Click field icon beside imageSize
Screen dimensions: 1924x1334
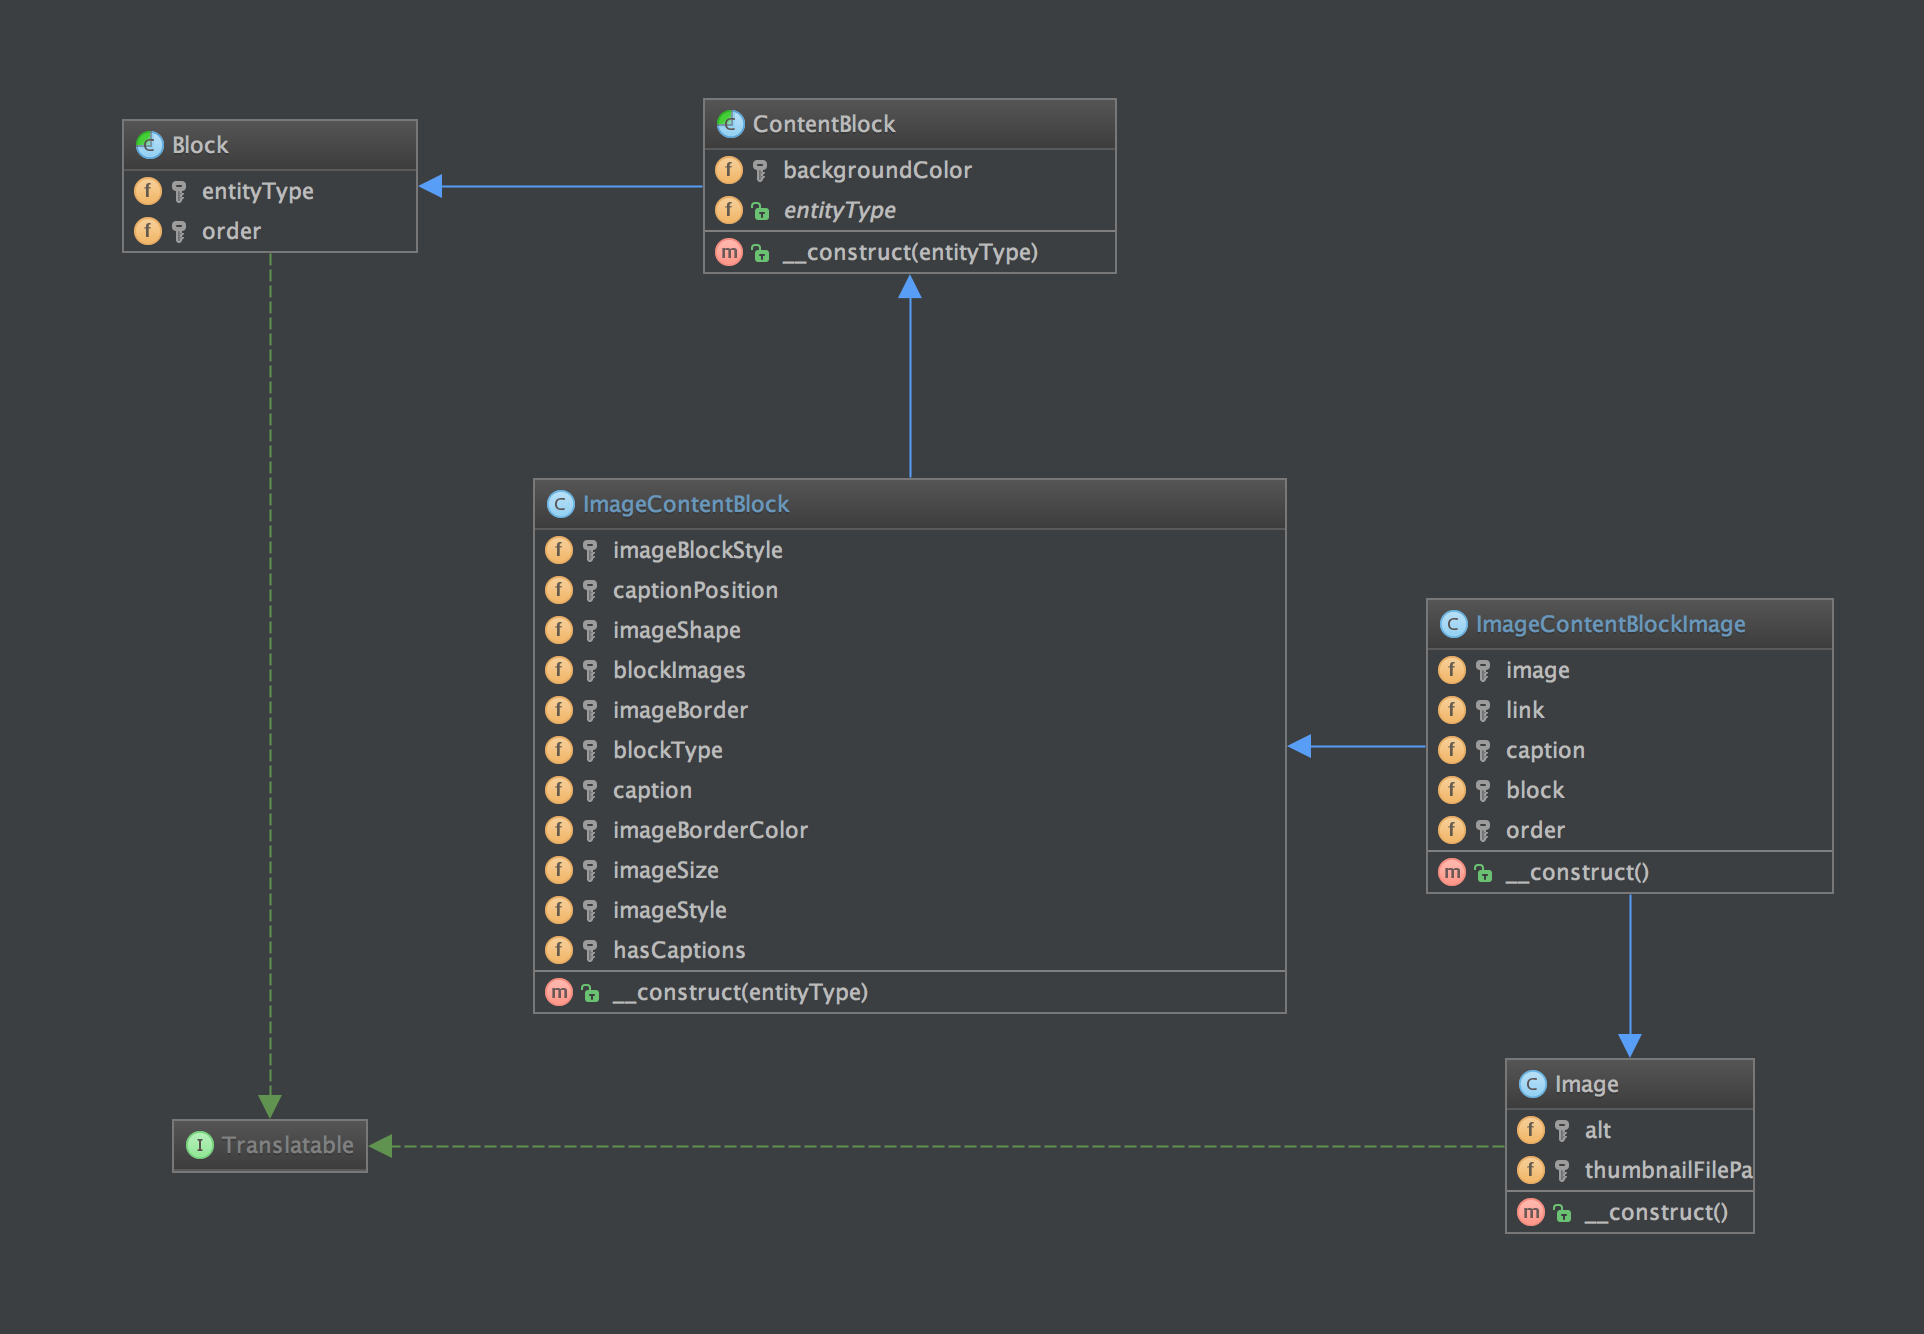[x=559, y=870]
